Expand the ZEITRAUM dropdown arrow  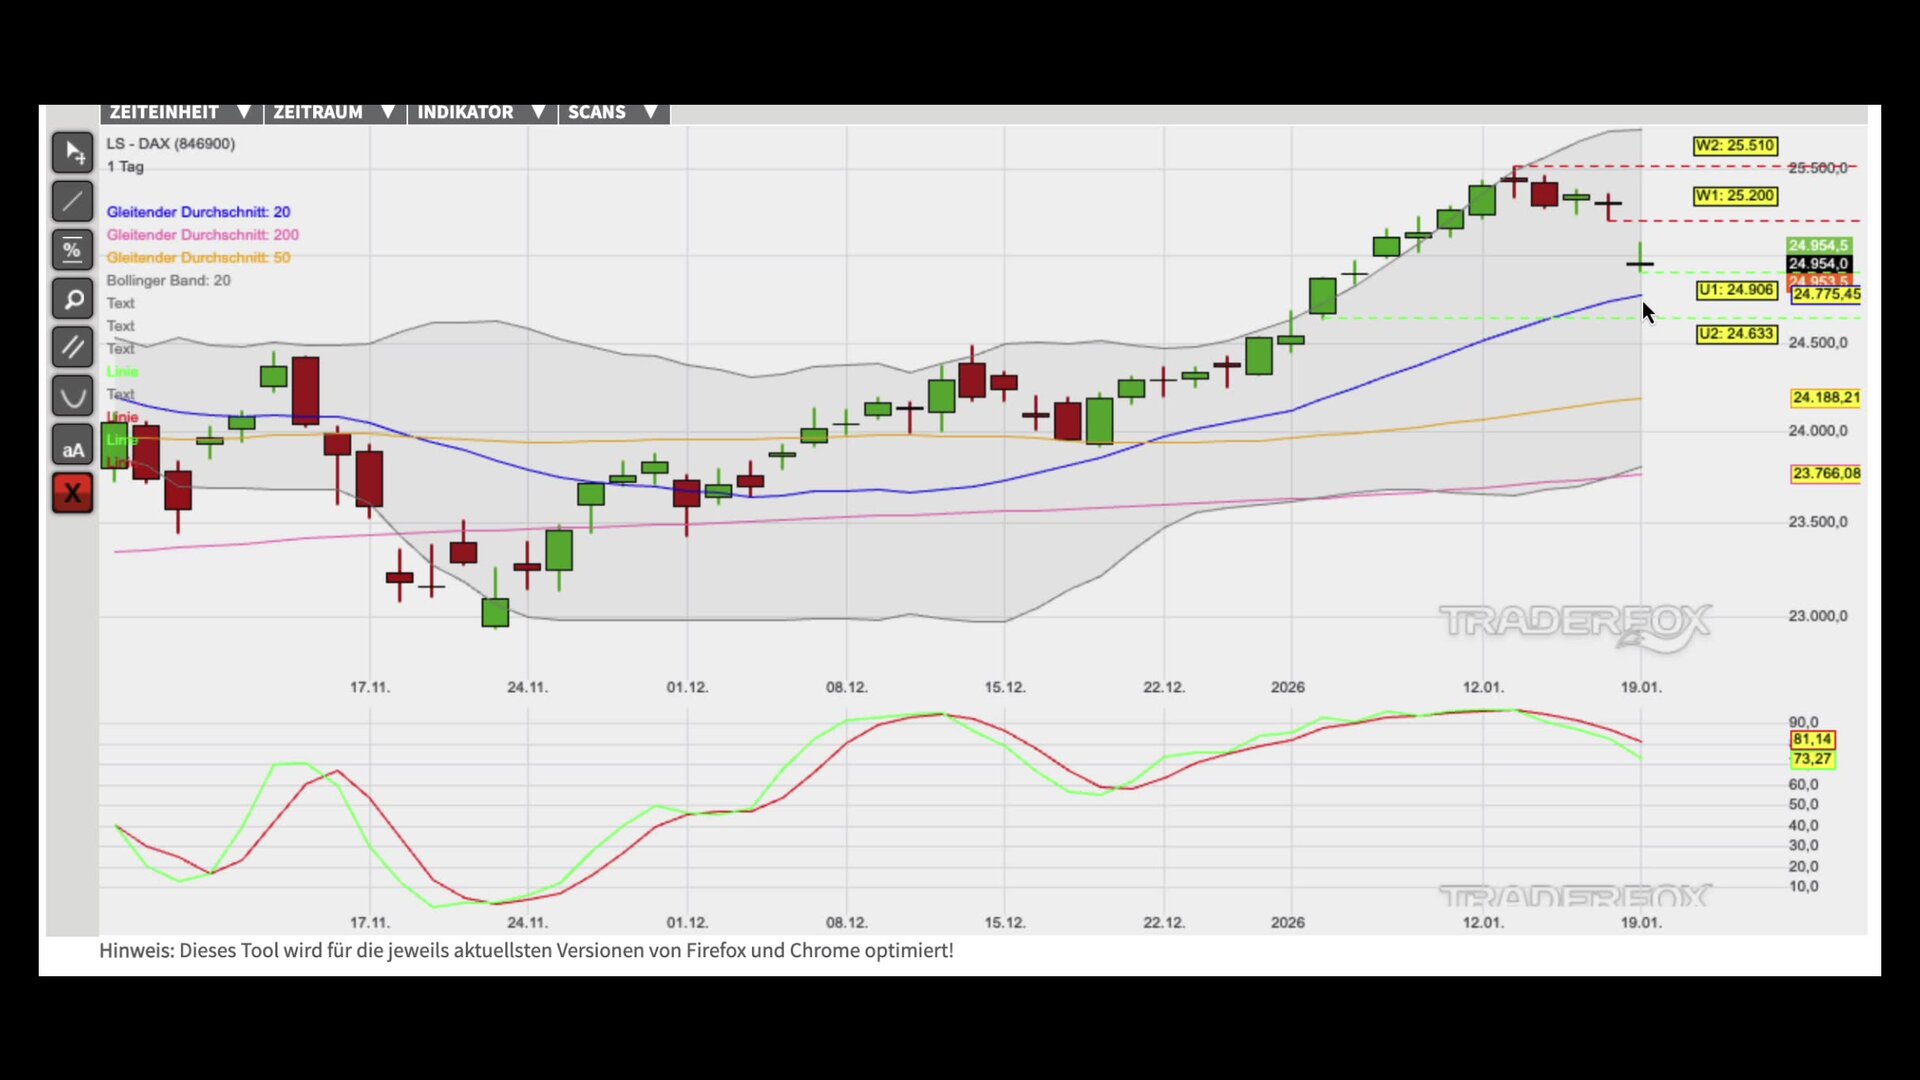pos(388,112)
